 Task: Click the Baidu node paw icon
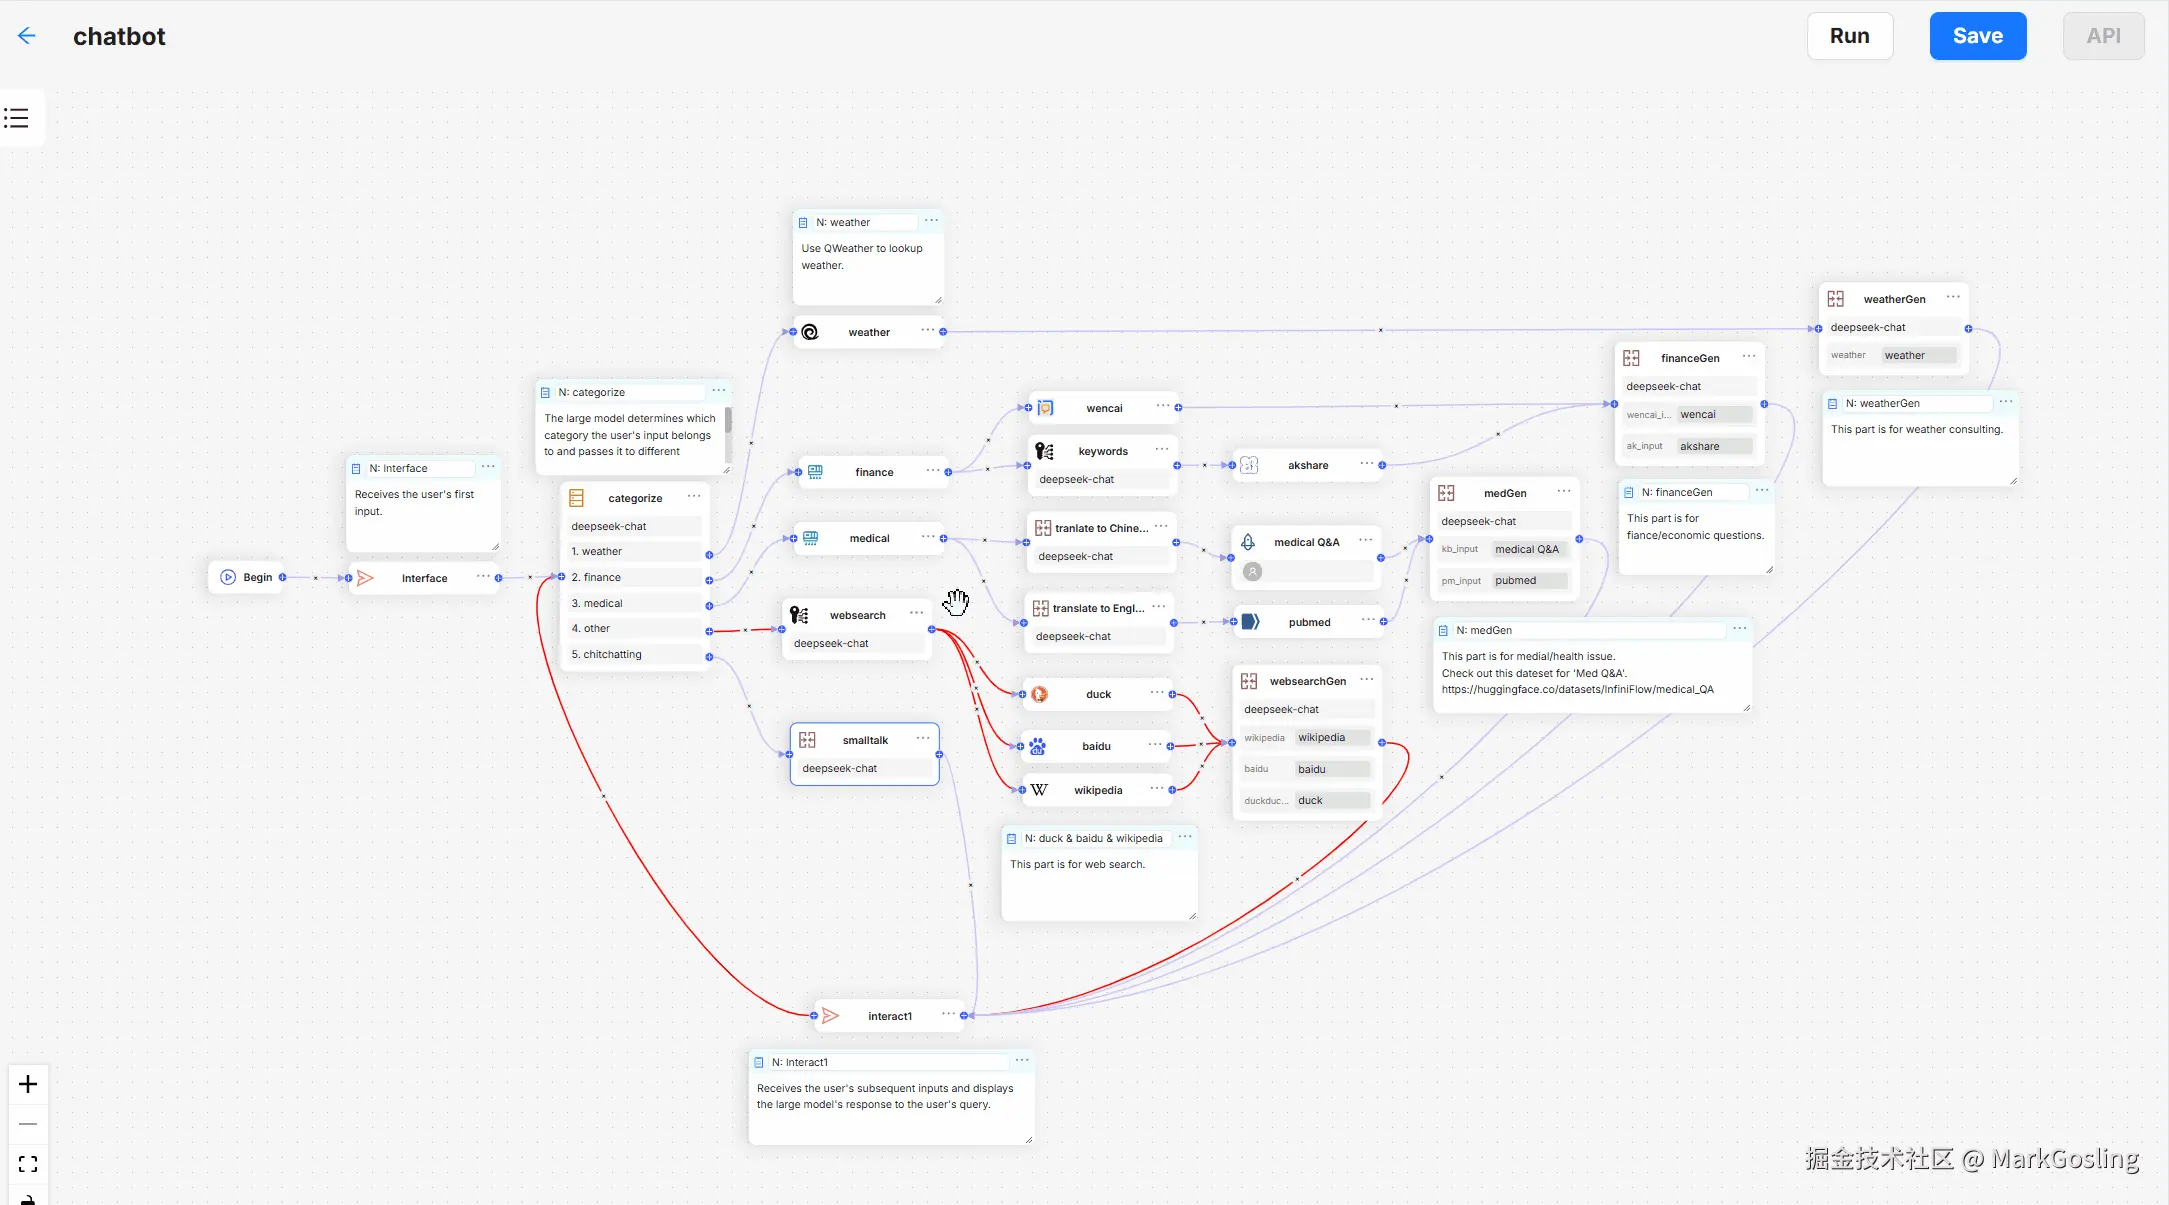(1038, 746)
